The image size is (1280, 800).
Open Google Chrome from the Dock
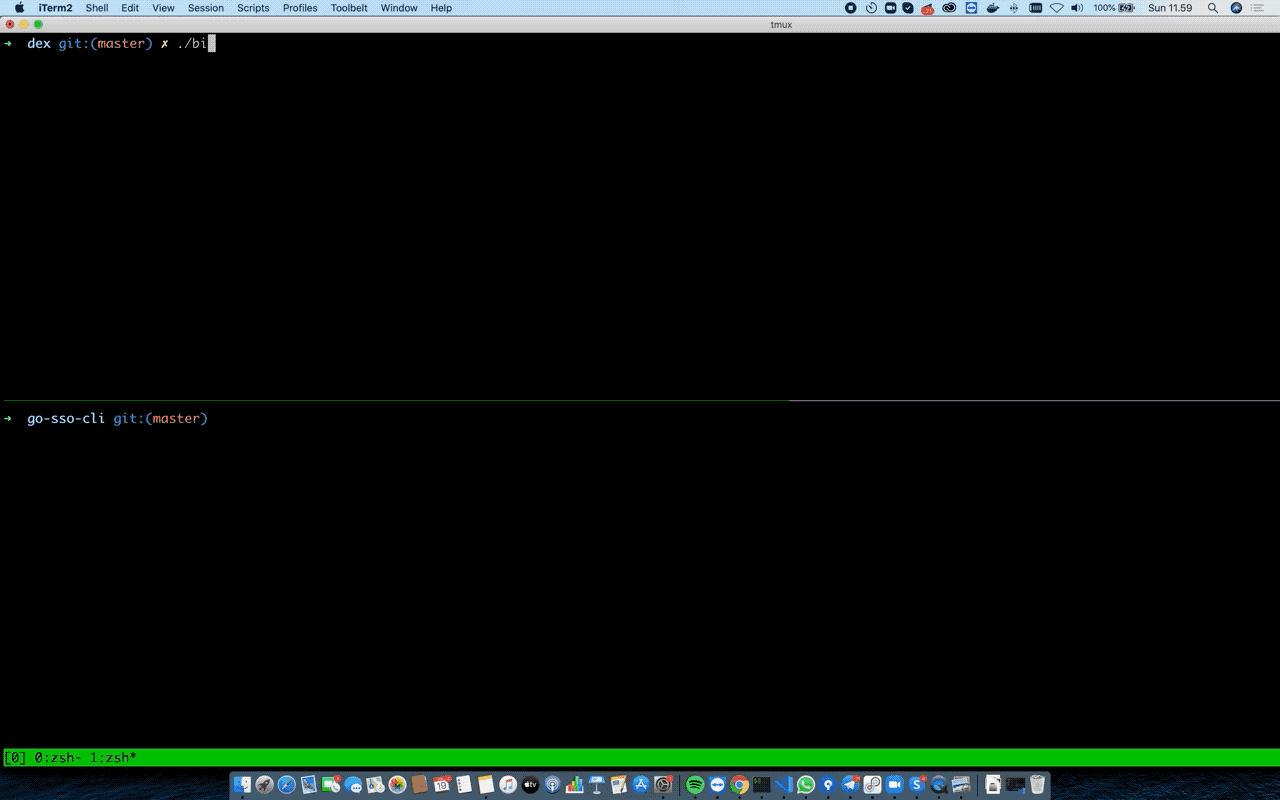point(739,785)
